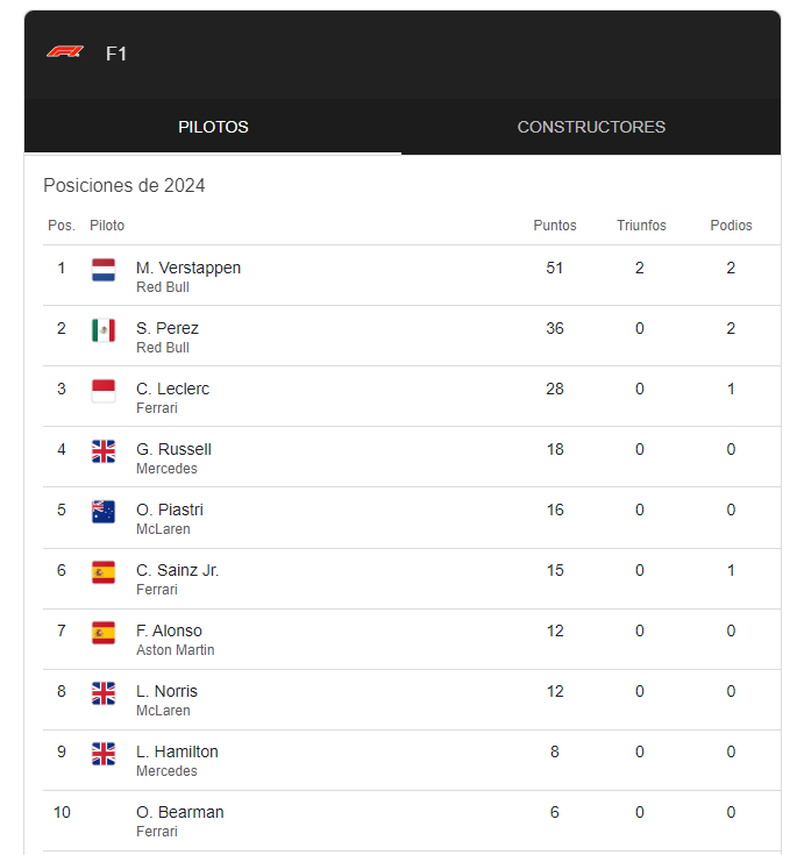Viewport: 790px width, 855px height.
Task: Click the Netherlands flag beside Verstappen
Action: (104, 270)
